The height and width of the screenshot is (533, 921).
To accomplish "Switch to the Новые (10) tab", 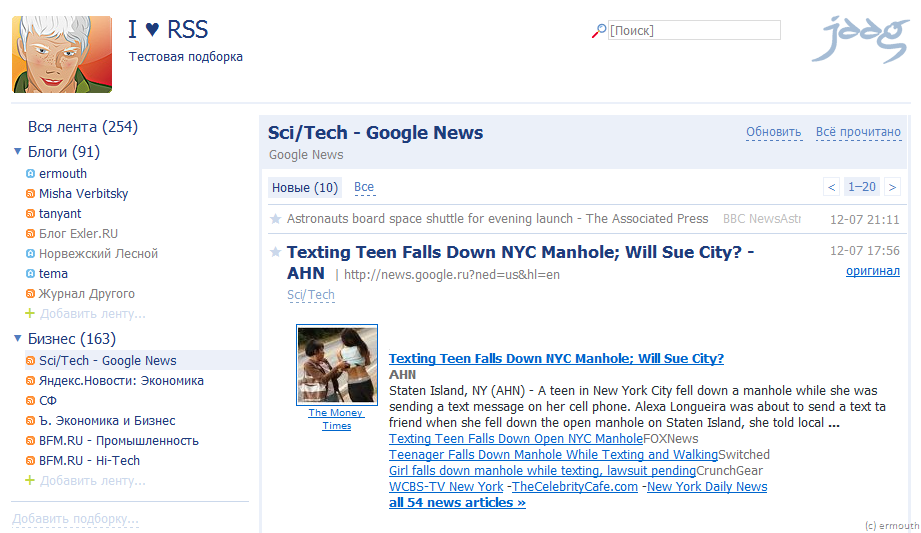I will tap(305, 187).
